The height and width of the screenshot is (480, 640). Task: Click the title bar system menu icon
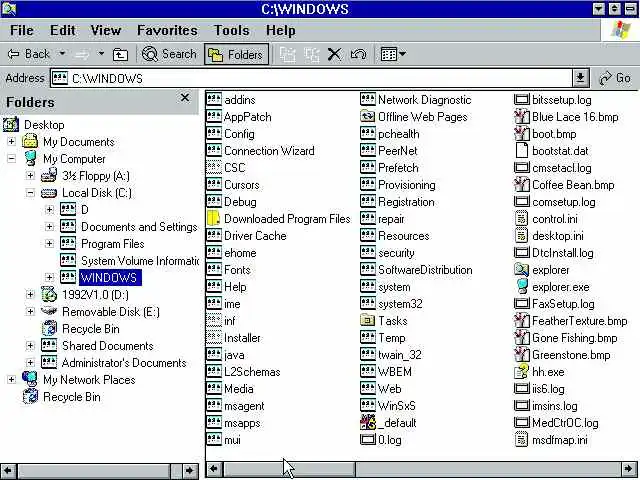tap(9, 9)
